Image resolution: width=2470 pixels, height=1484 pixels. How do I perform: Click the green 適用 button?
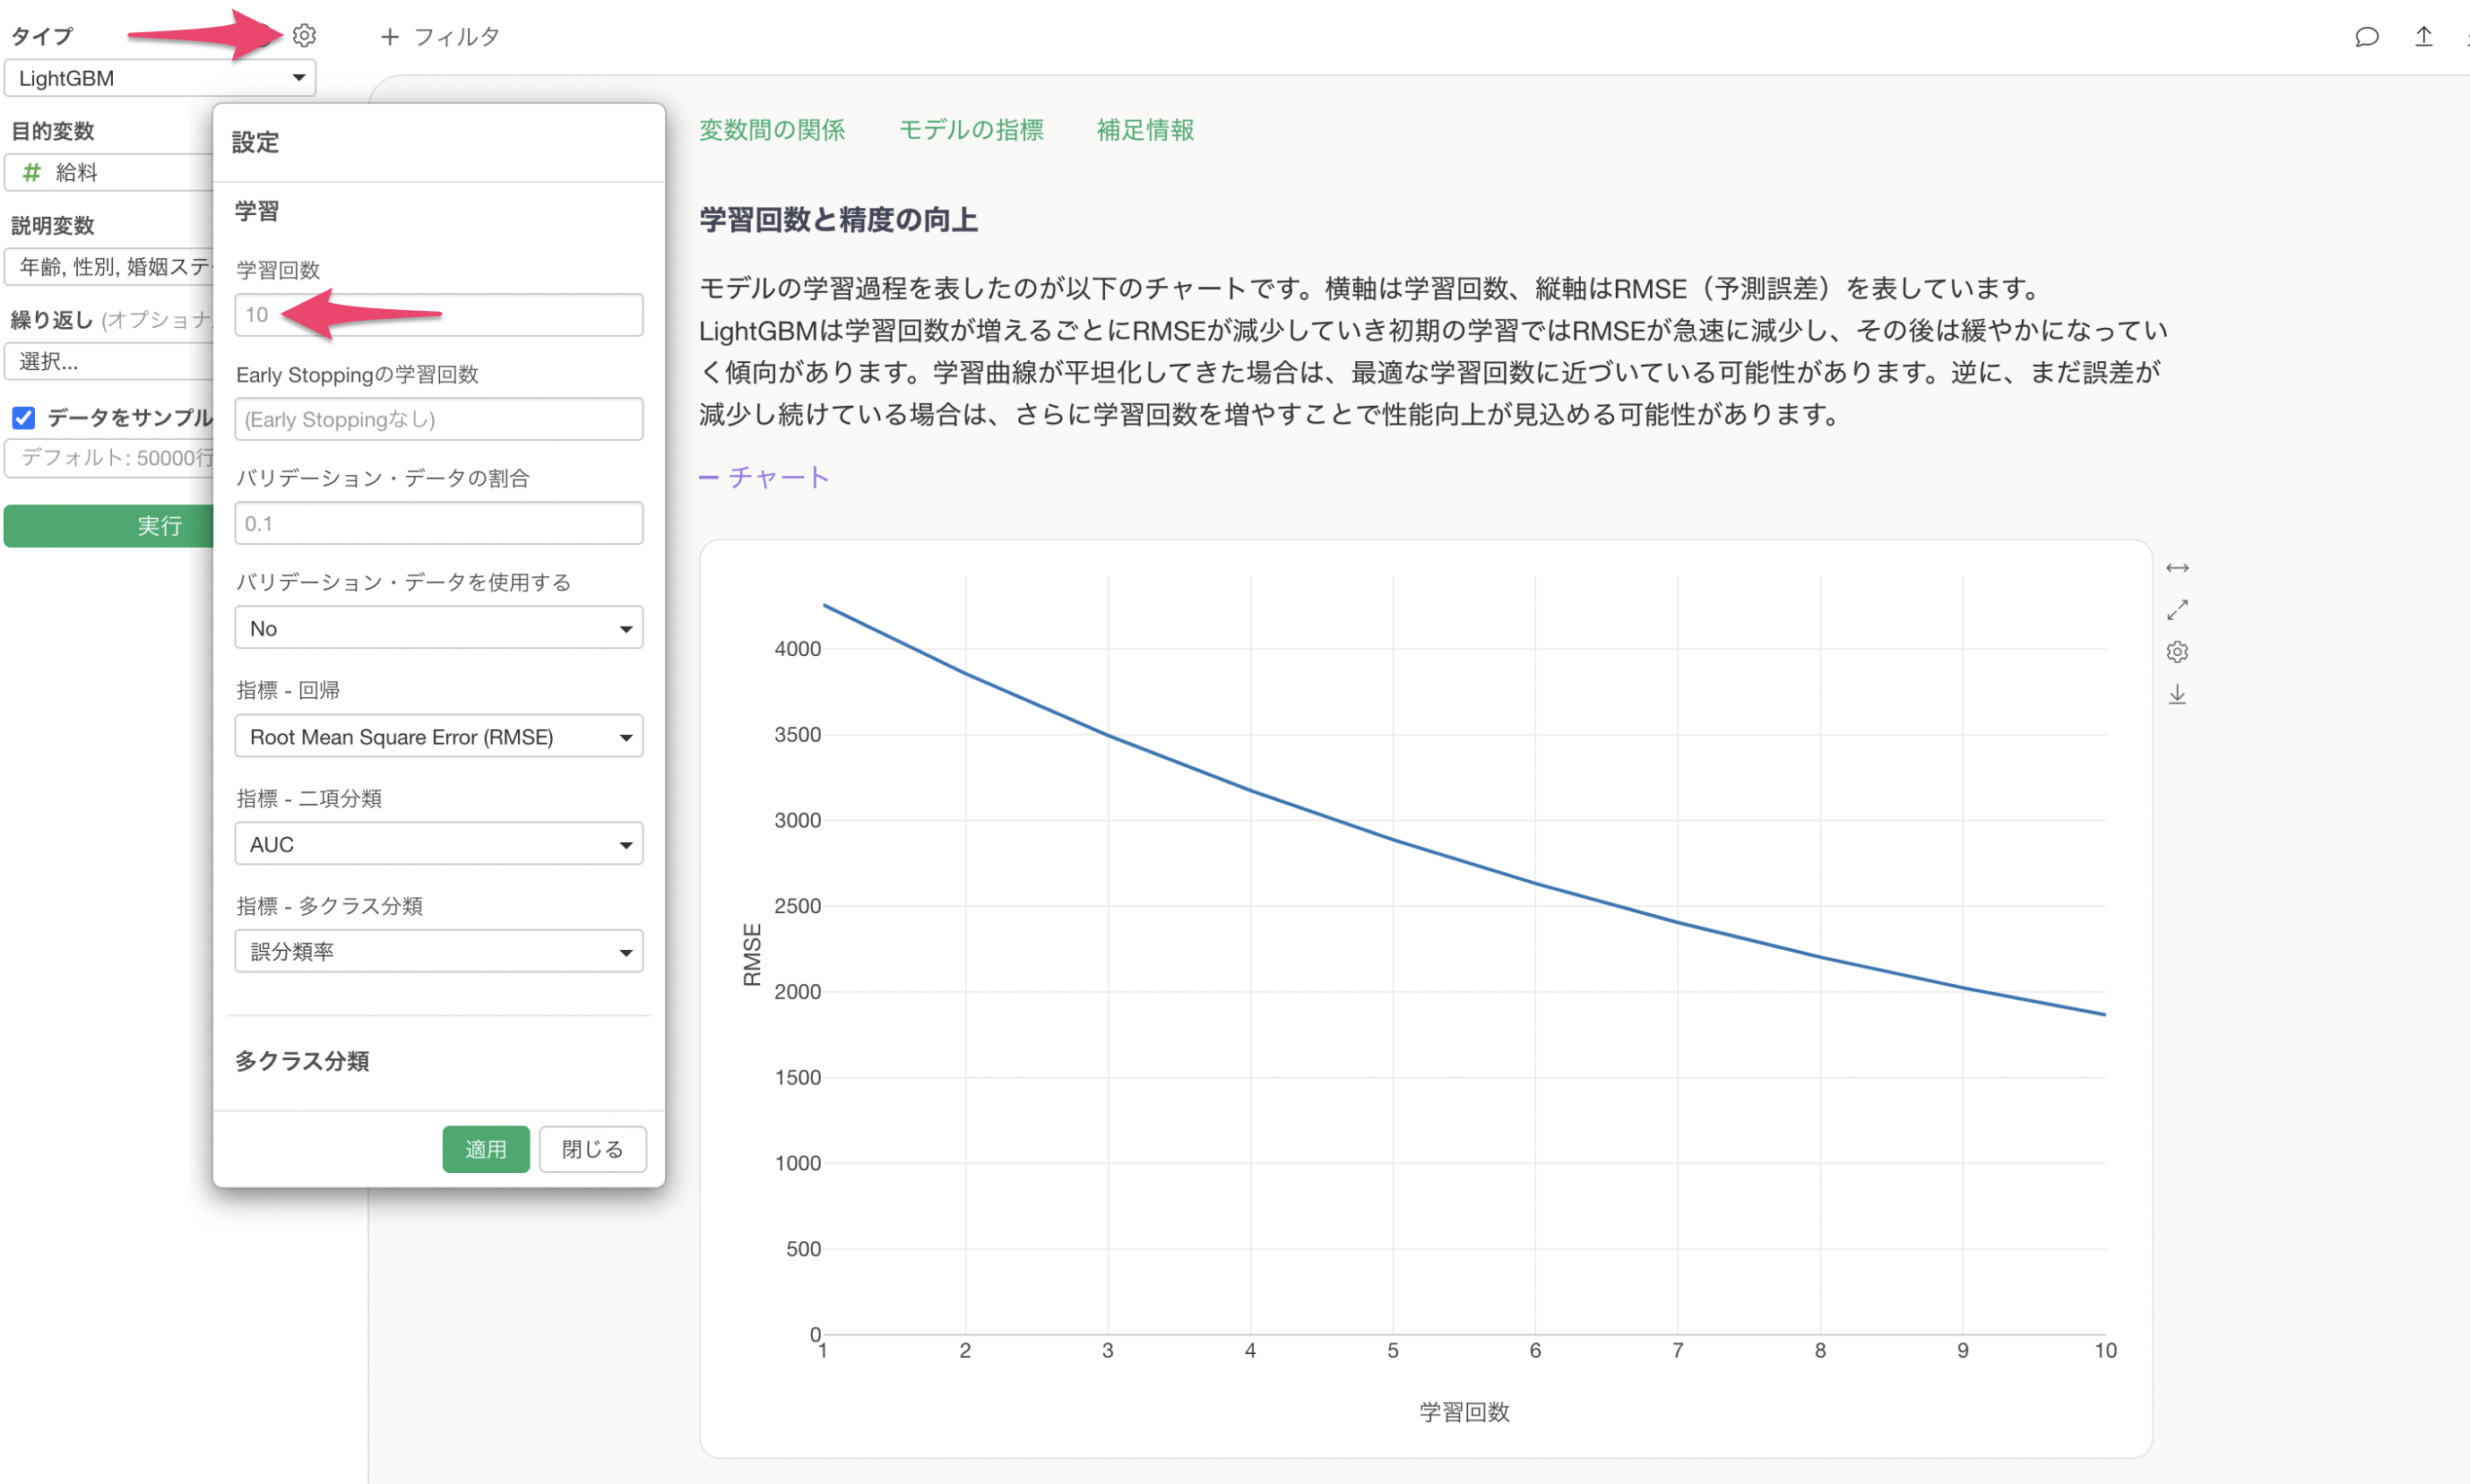coord(485,1149)
